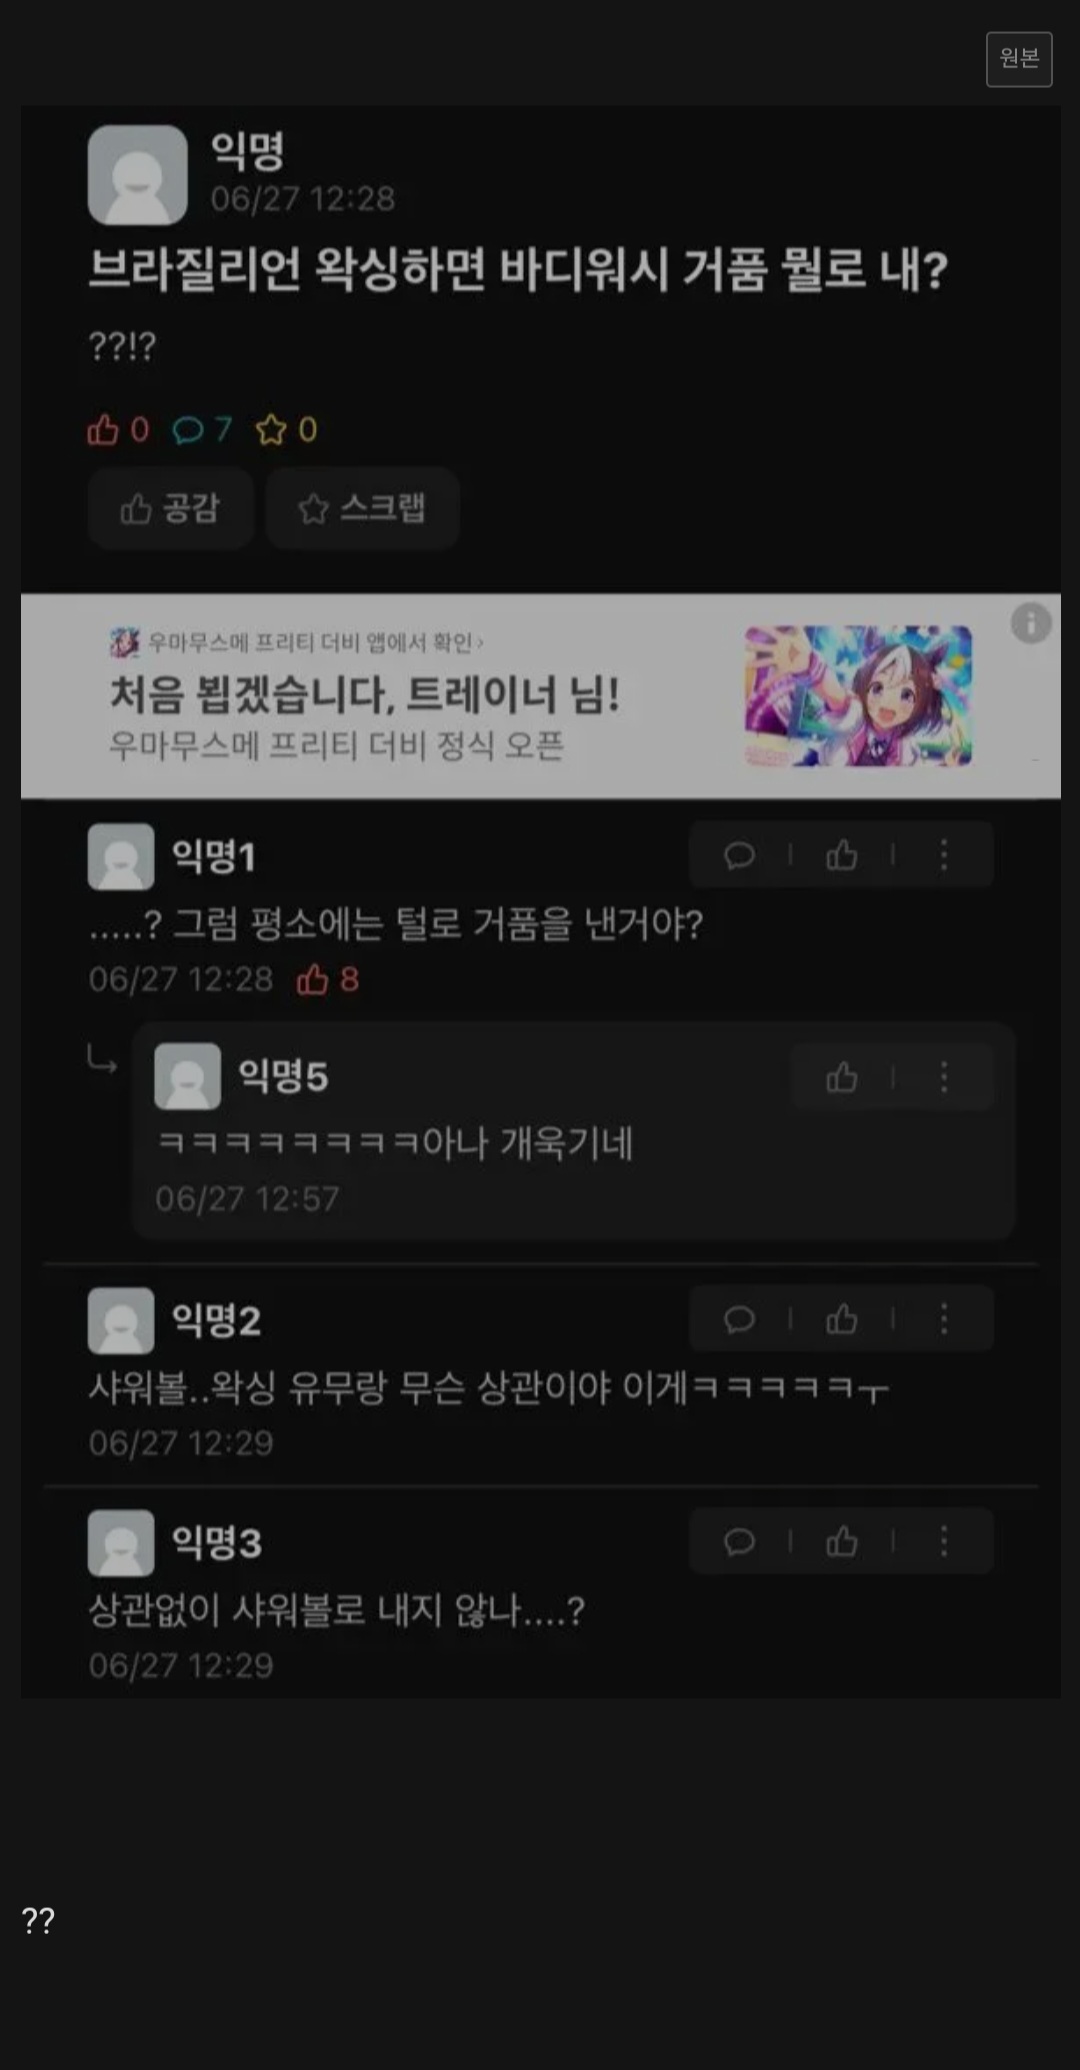1080x2070 pixels.
Task: Reply to 익명3 via comment icon
Action: click(x=739, y=1541)
